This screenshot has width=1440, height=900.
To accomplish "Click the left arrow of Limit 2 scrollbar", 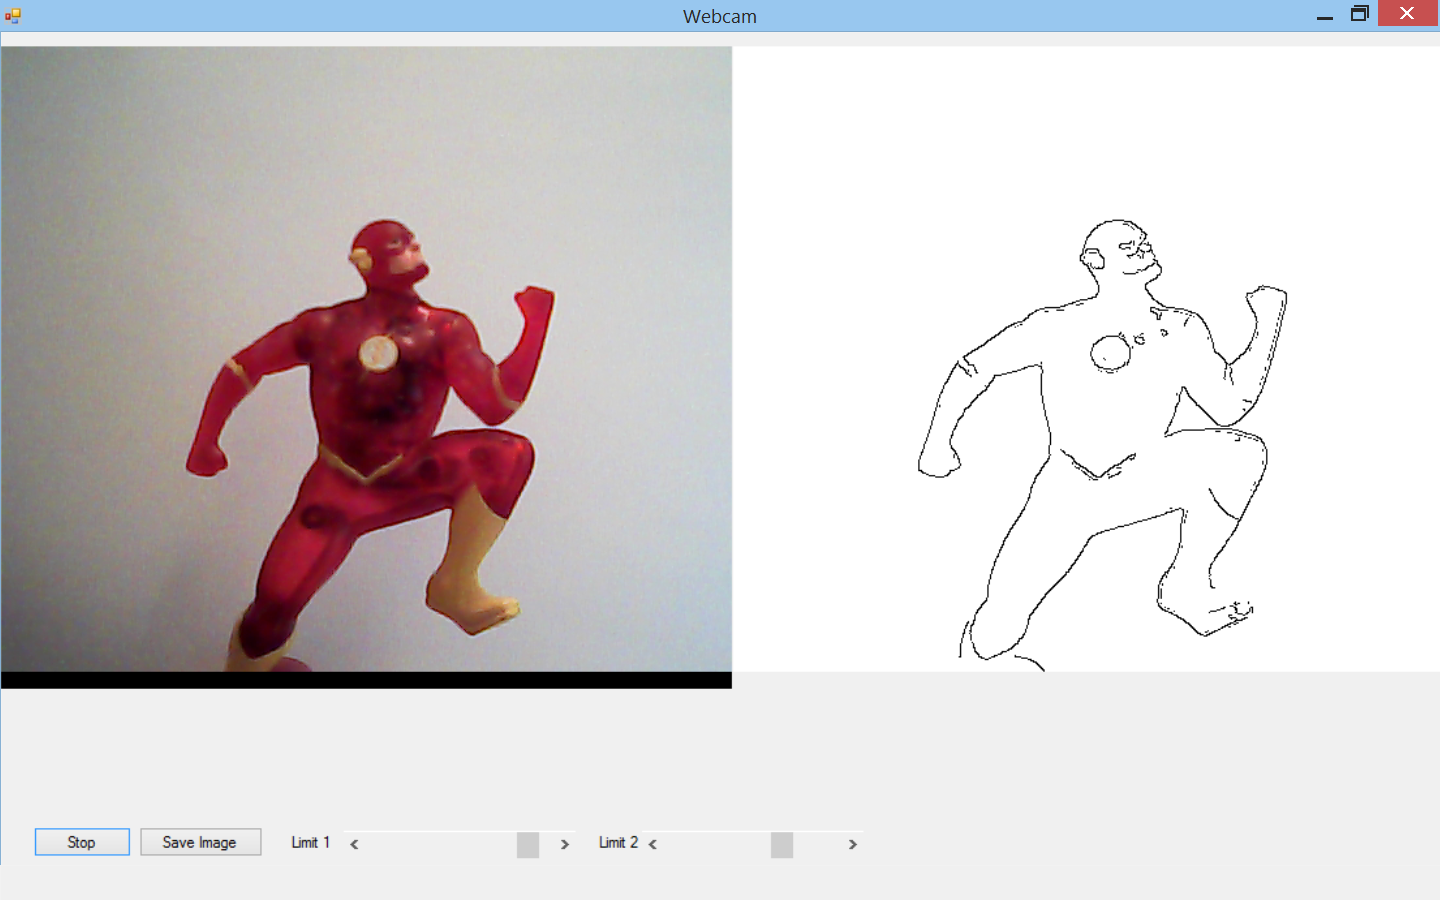I will pyautogui.click(x=653, y=844).
